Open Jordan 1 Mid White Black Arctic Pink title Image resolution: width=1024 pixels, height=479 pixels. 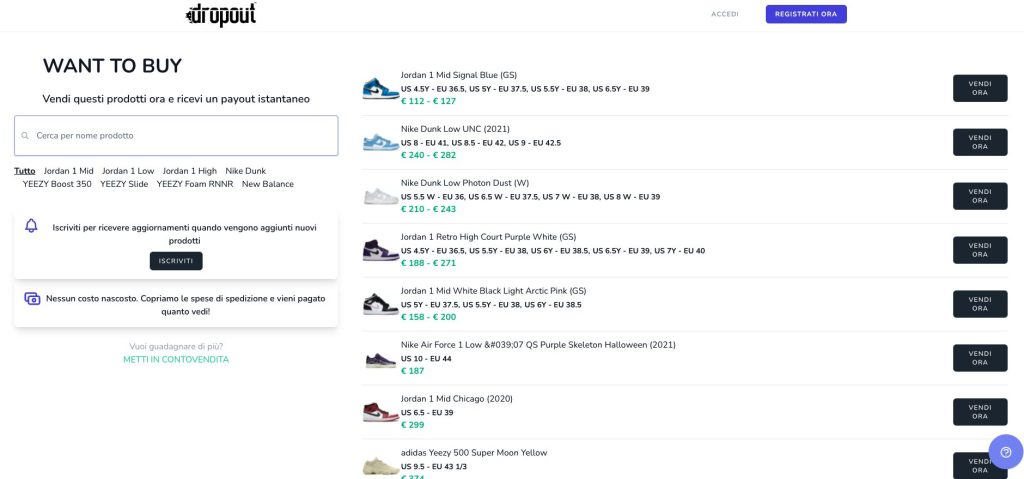[x=494, y=291]
